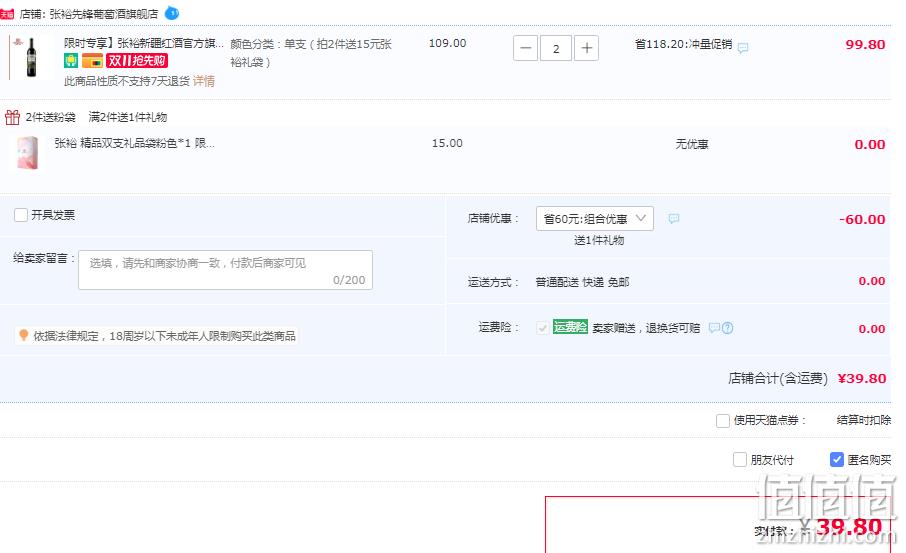Click the orange credit card icon under title
This screenshot has width=906, height=553.
[92, 61]
